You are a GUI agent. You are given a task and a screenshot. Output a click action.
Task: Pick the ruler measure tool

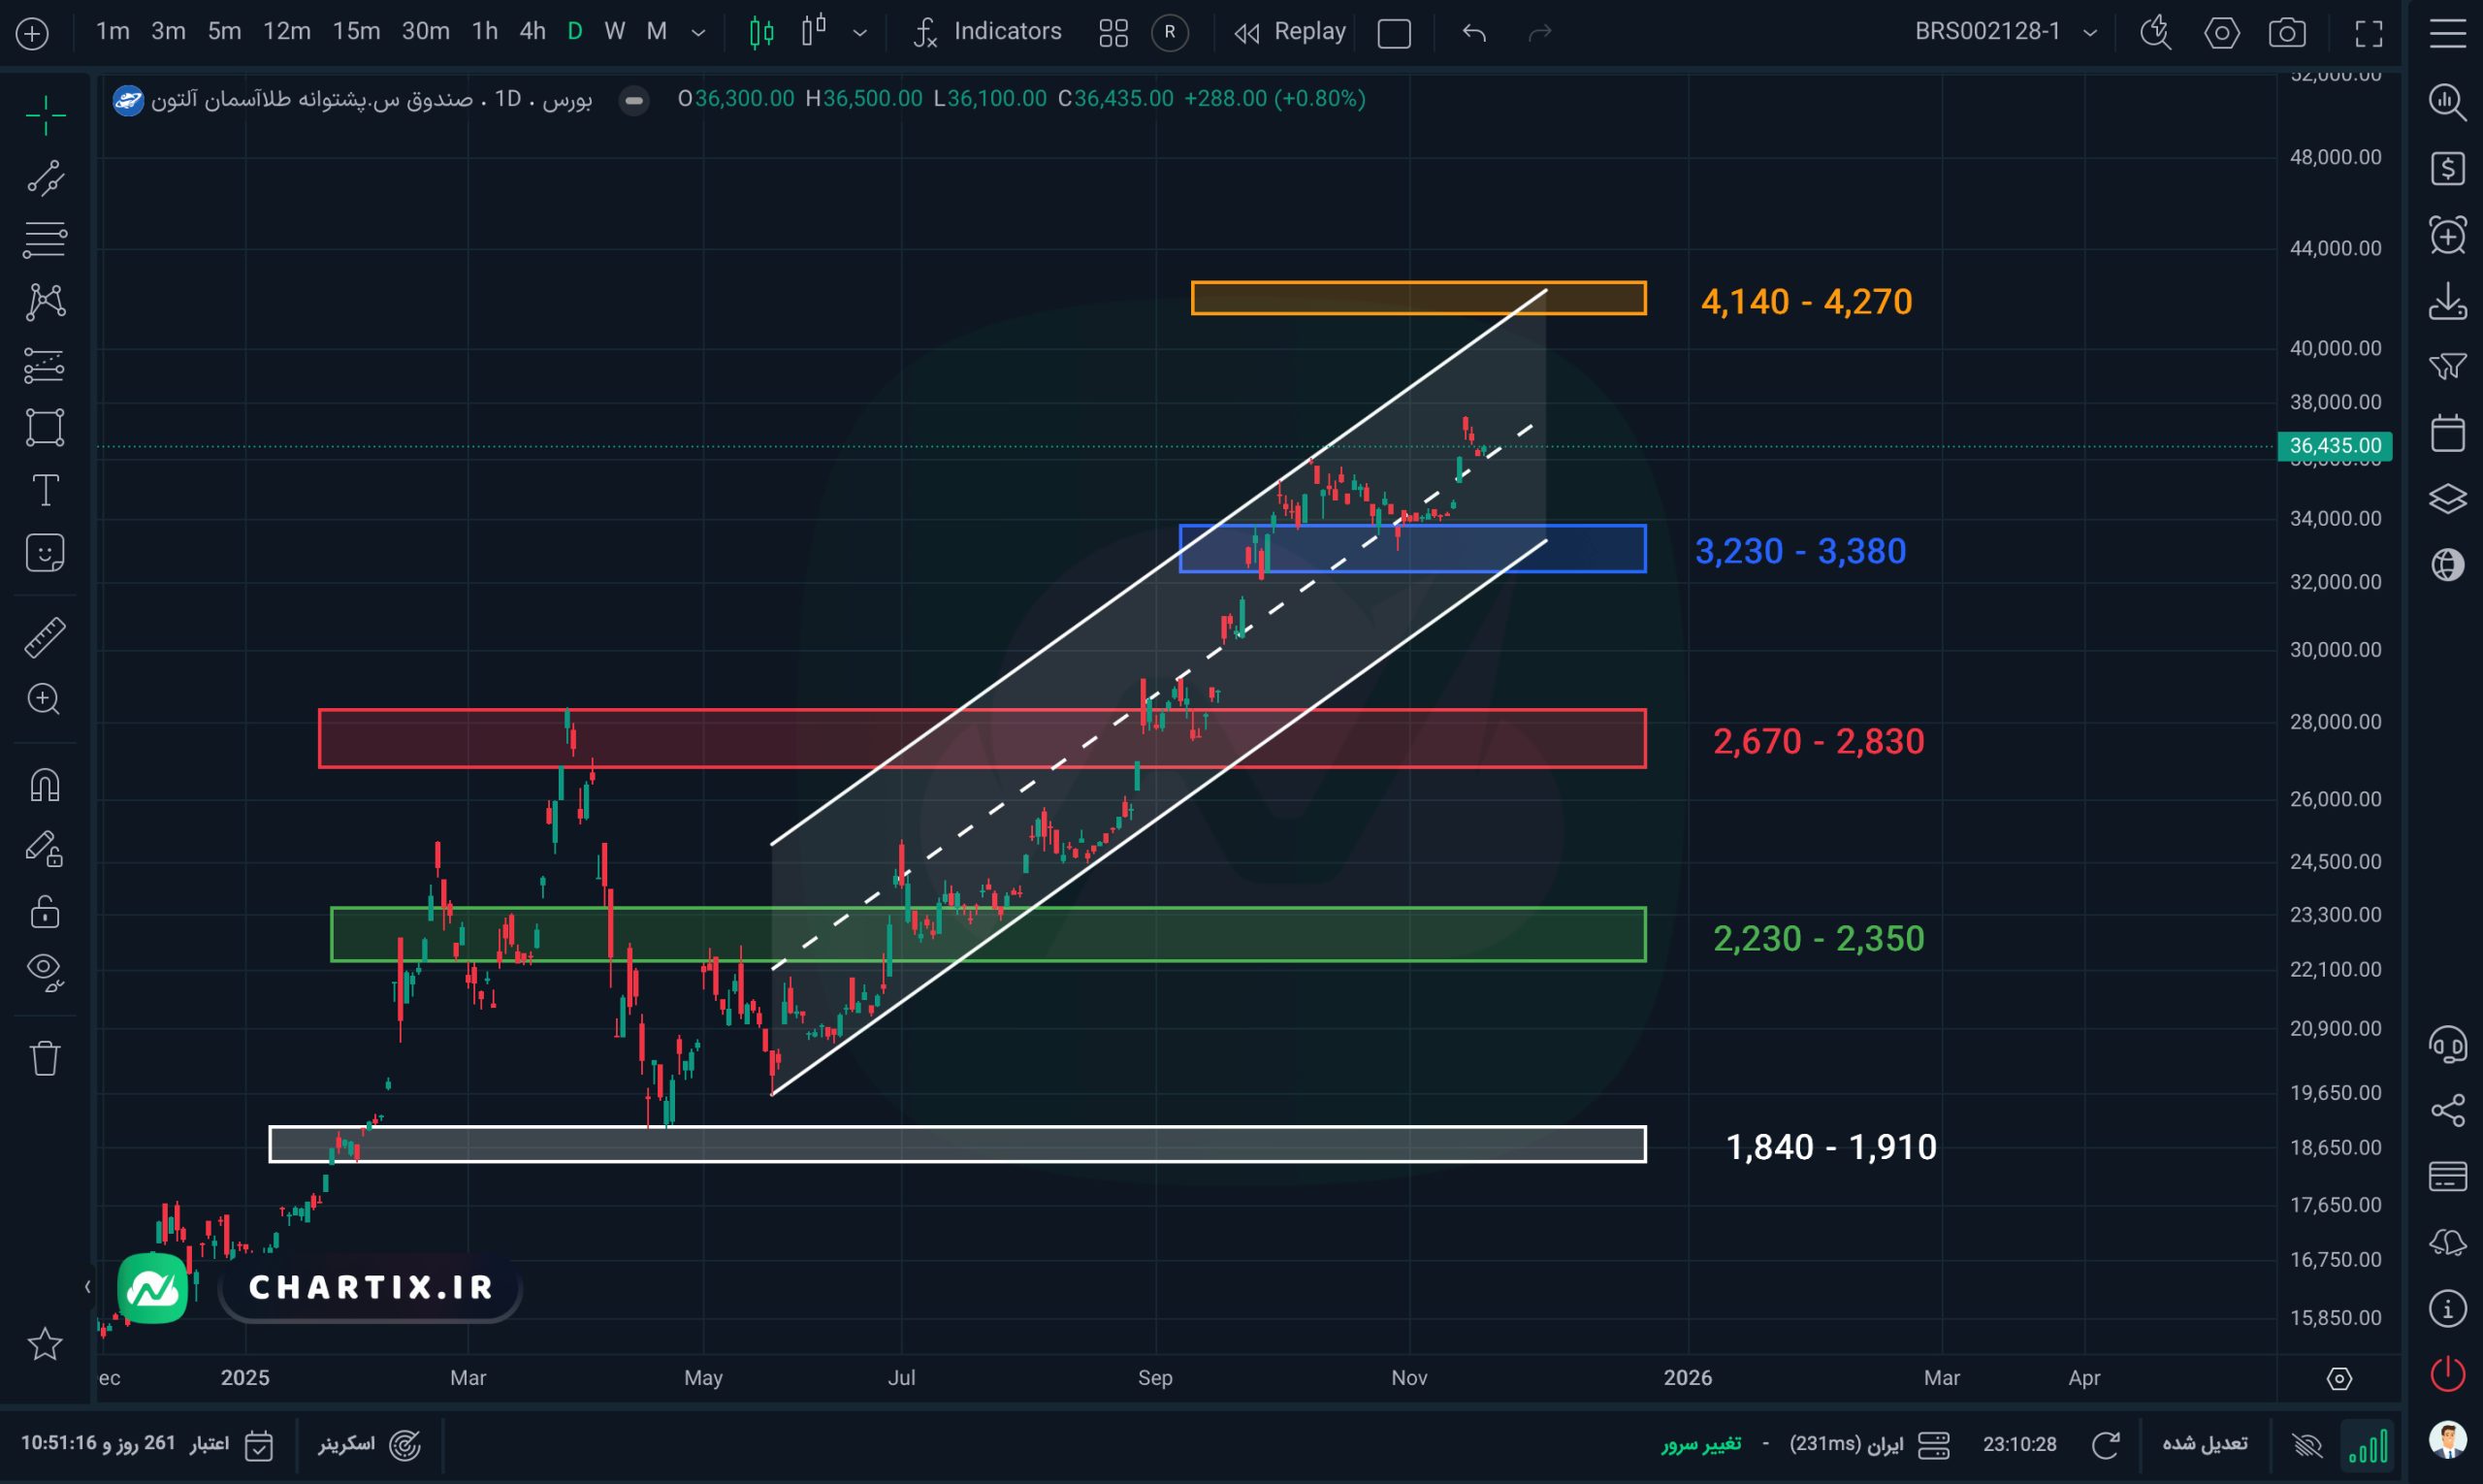45,637
